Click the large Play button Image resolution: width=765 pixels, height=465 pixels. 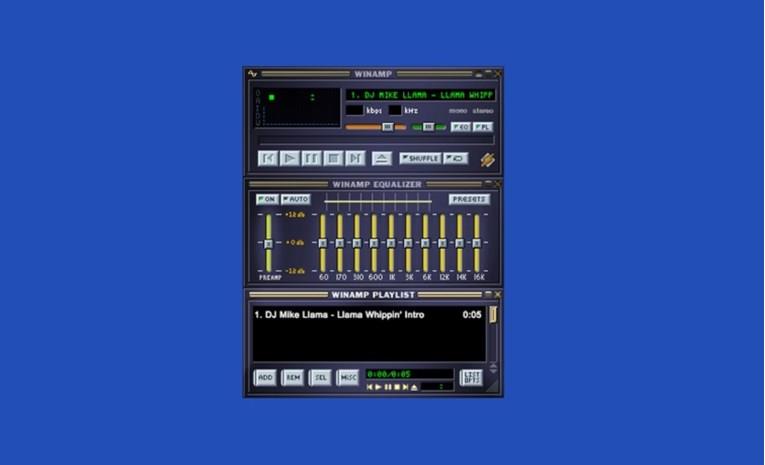point(289,158)
